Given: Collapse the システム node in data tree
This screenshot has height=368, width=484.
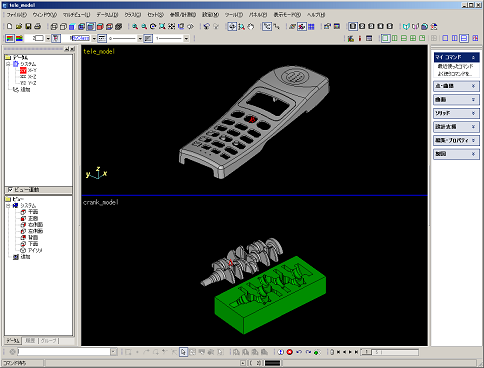Looking at the screenshot, I should (8, 64).
